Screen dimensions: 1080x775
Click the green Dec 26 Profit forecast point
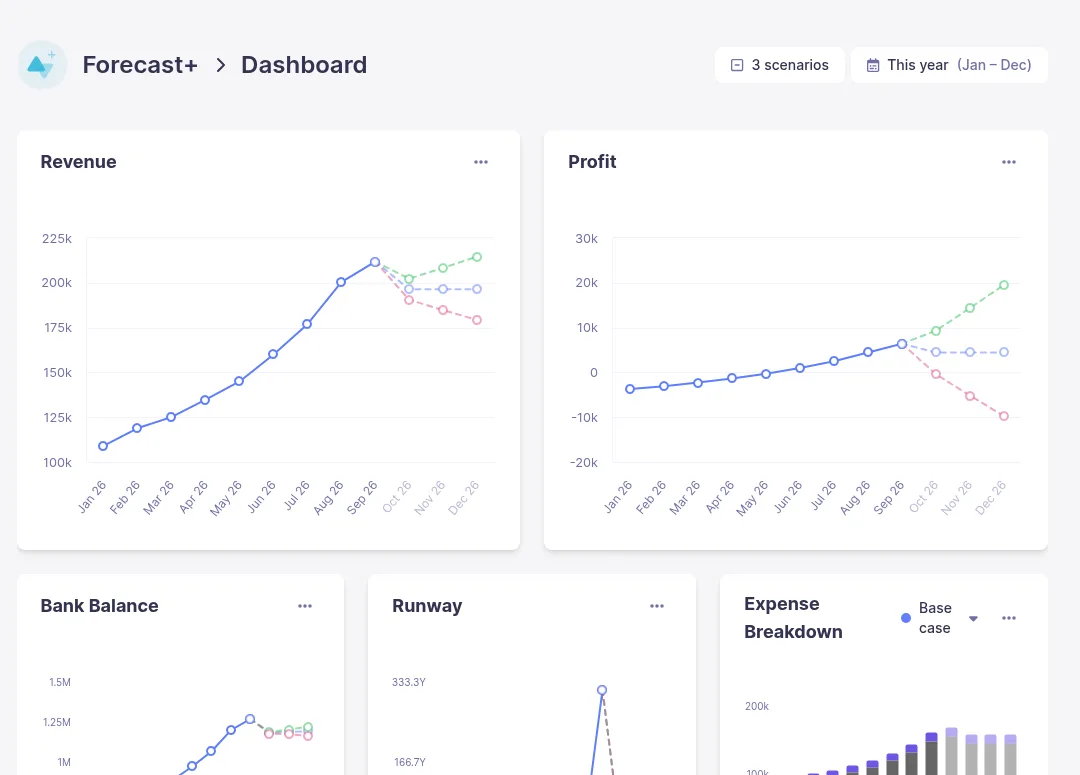[x=1004, y=285]
